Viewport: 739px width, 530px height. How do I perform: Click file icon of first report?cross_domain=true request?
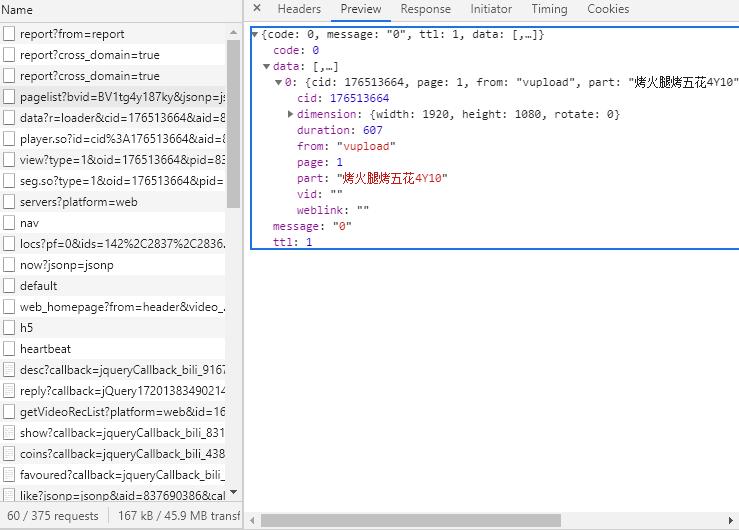click(9, 55)
